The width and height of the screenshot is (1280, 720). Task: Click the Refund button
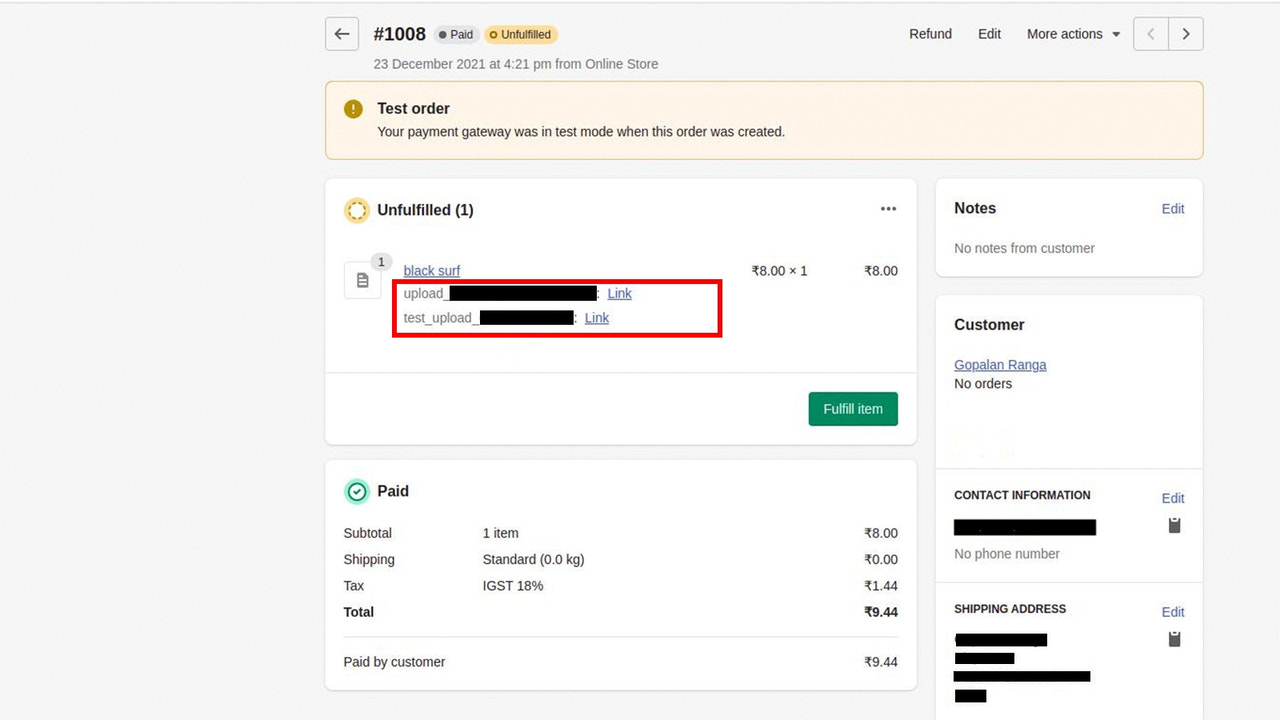pyautogui.click(x=930, y=34)
